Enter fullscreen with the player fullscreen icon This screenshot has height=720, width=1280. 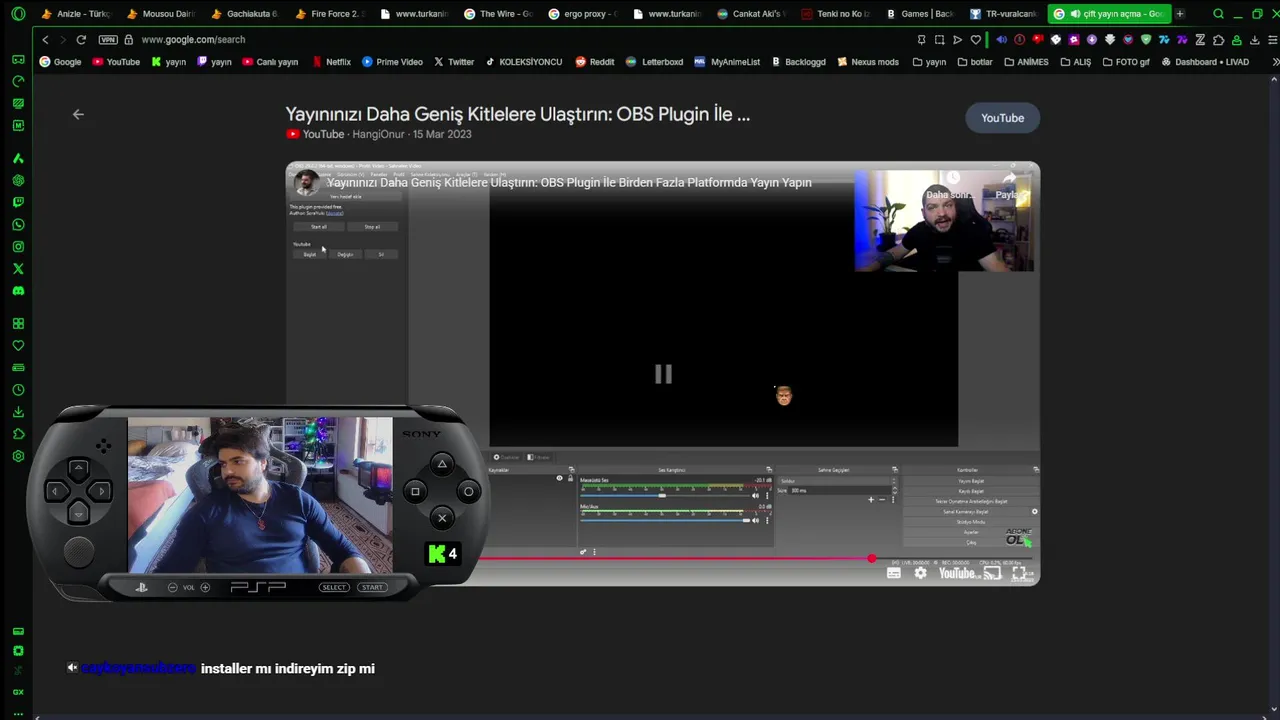click(x=1019, y=573)
